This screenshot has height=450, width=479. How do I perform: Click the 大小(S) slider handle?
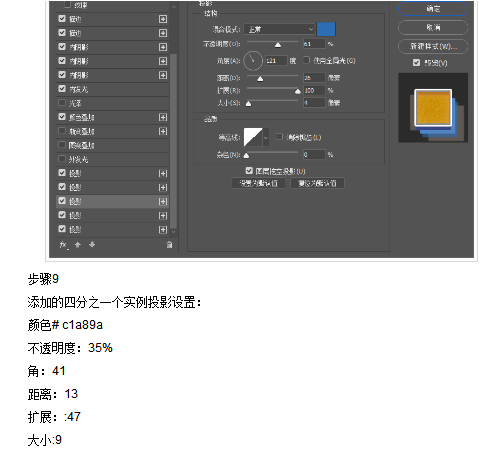[x=248, y=104]
